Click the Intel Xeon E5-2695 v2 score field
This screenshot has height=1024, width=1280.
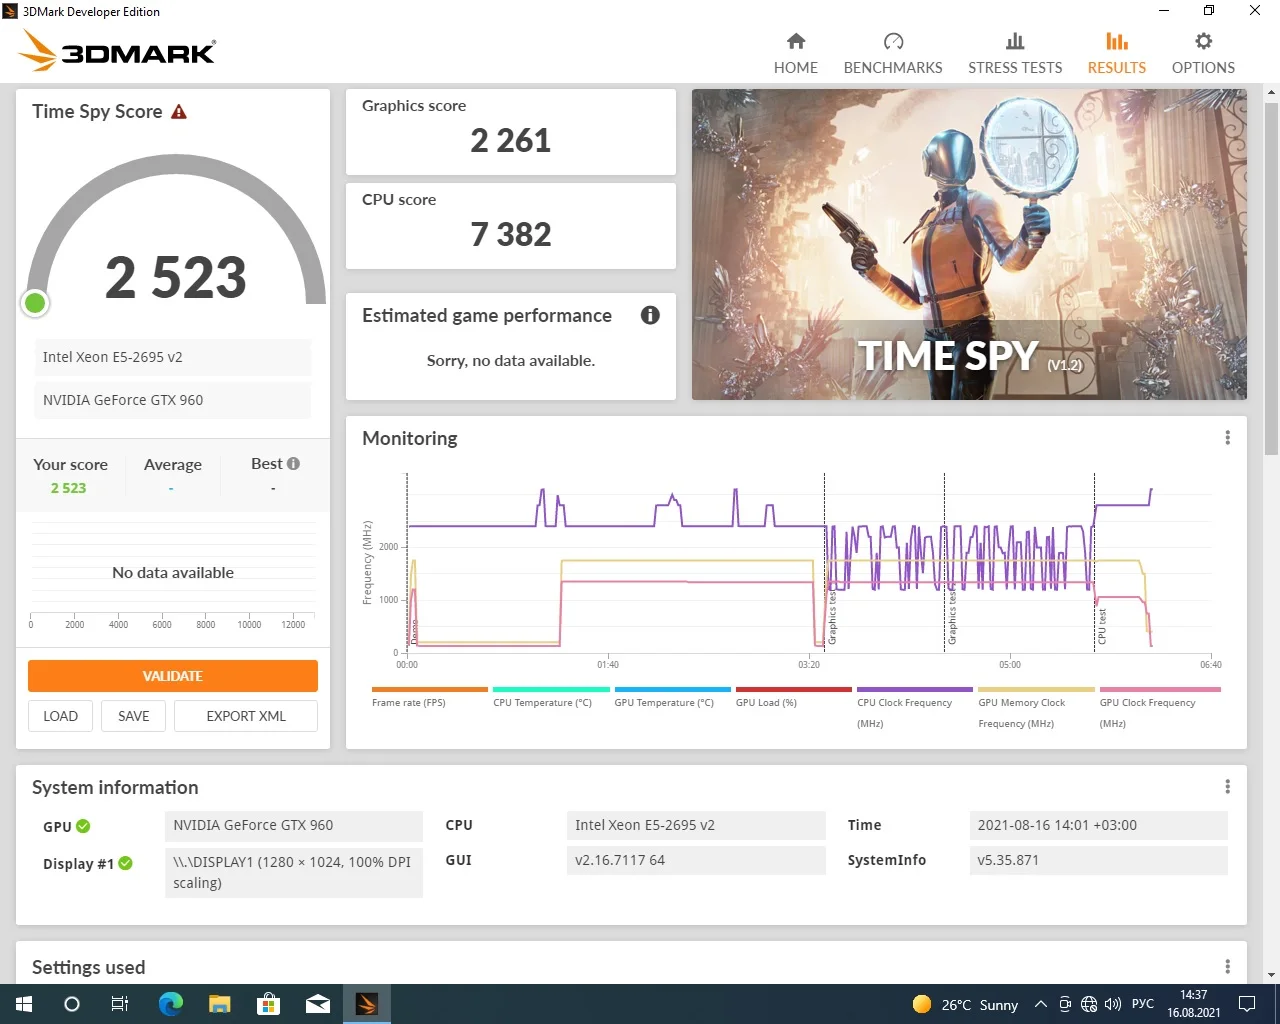click(173, 357)
